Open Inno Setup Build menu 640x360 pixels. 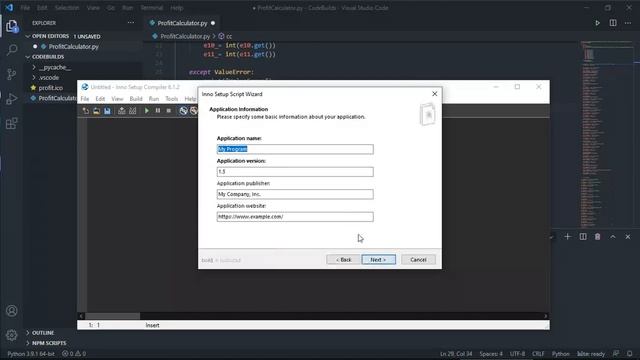pyautogui.click(x=136, y=99)
